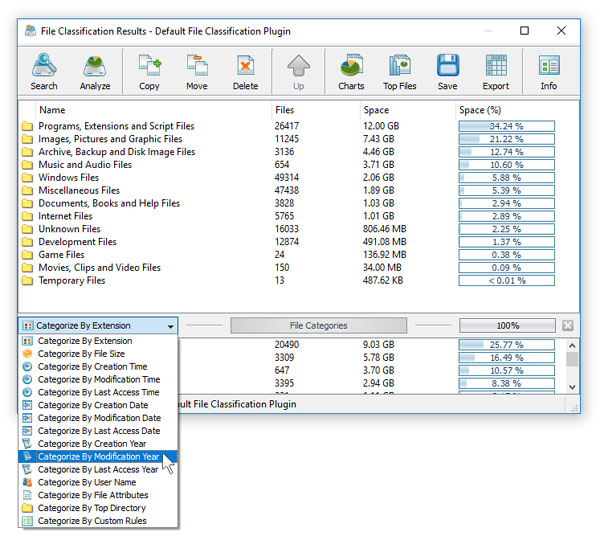The width and height of the screenshot is (600, 536).
Task: Choose Categorize By Last Access Date option
Action: click(x=98, y=431)
